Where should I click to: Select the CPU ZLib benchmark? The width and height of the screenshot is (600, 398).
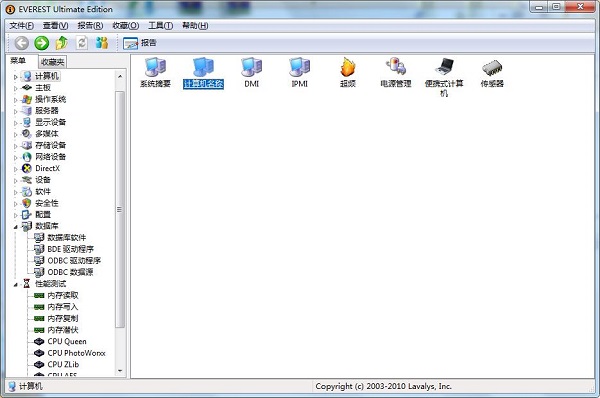point(63,364)
